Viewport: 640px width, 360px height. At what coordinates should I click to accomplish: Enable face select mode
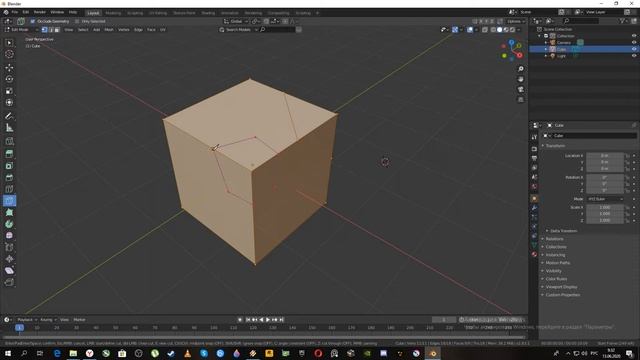[x=57, y=30]
